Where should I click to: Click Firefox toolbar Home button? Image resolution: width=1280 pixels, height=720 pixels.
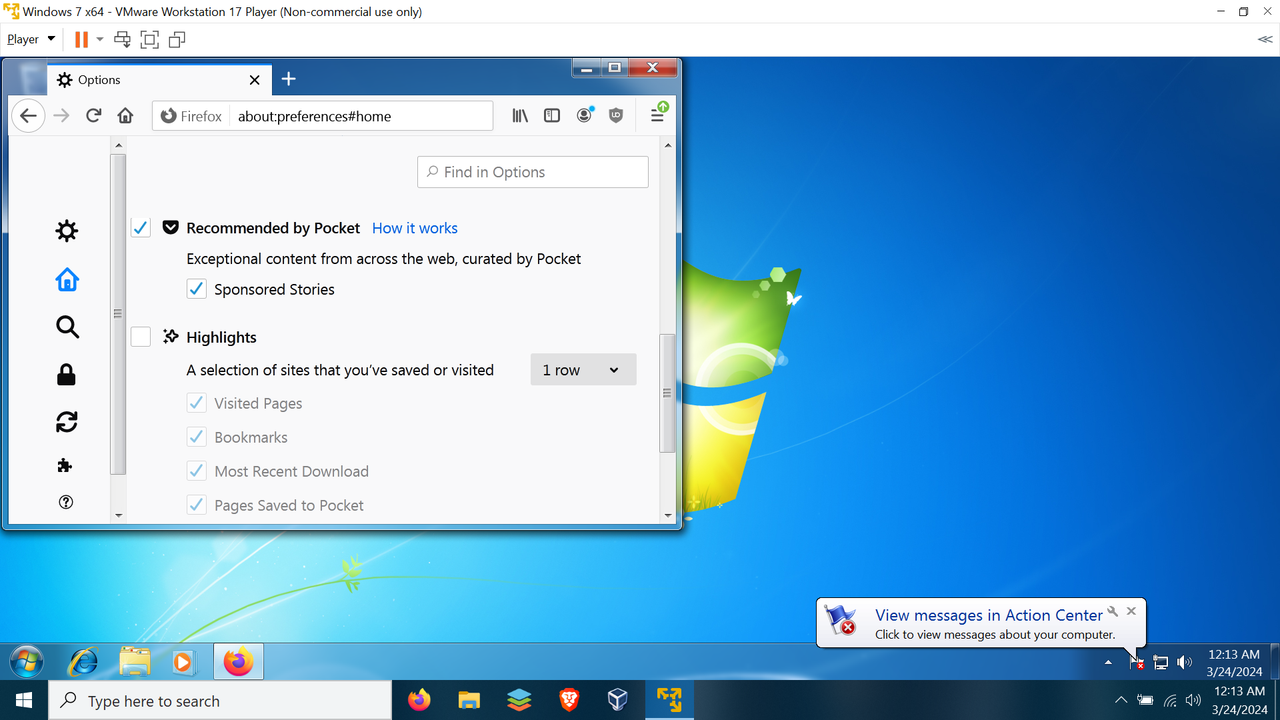125,116
